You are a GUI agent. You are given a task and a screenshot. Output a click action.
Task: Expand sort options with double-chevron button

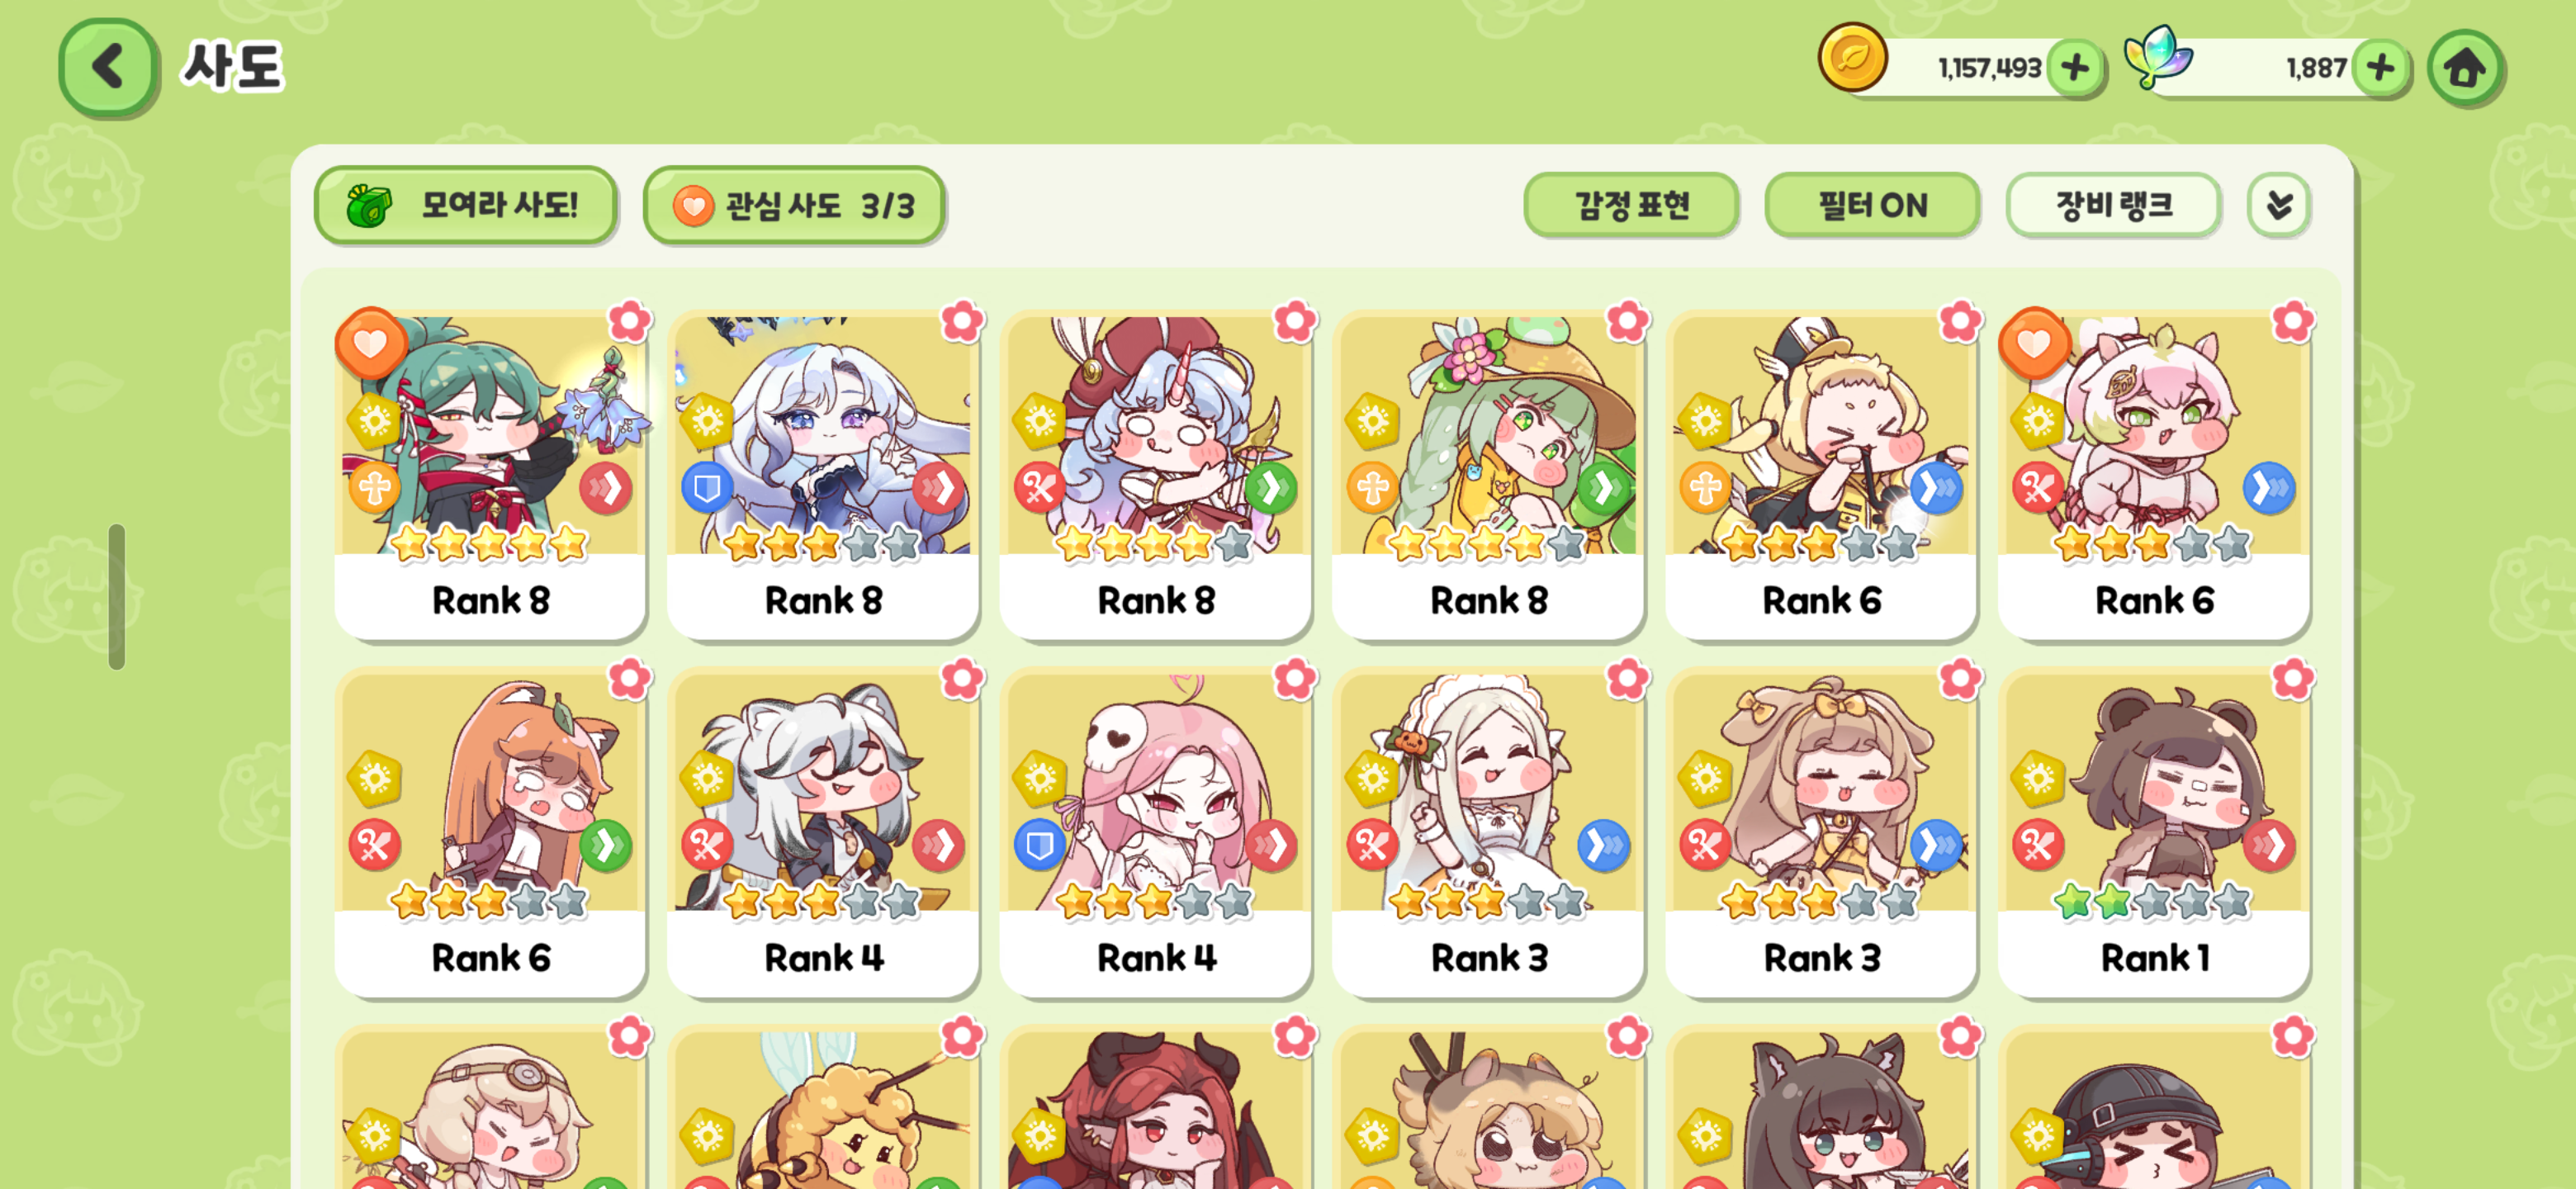(2278, 205)
